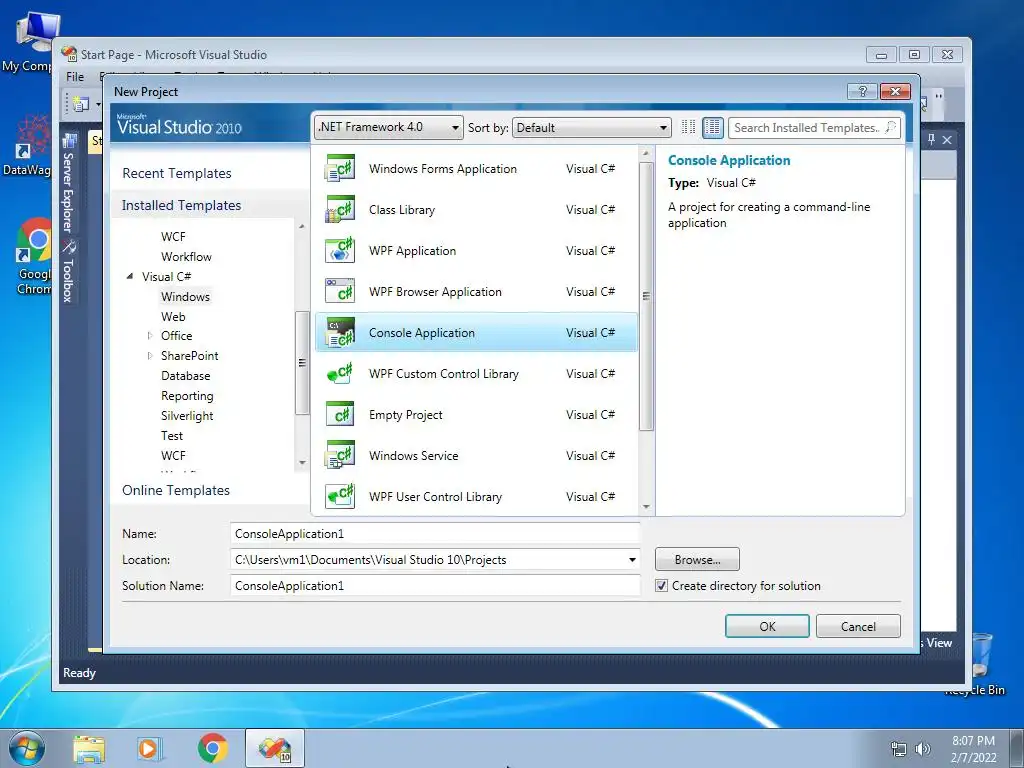Switch templates to small icons view
Screen dimensions: 1024x768
click(688, 127)
